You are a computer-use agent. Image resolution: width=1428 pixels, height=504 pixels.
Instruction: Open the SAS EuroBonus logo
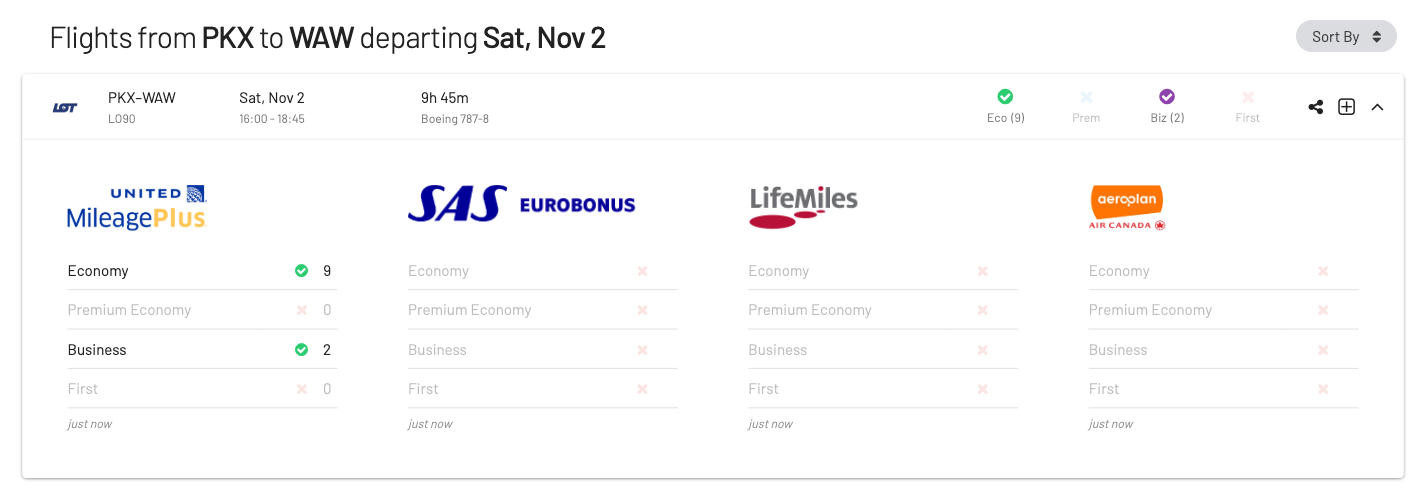(x=521, y=204)
